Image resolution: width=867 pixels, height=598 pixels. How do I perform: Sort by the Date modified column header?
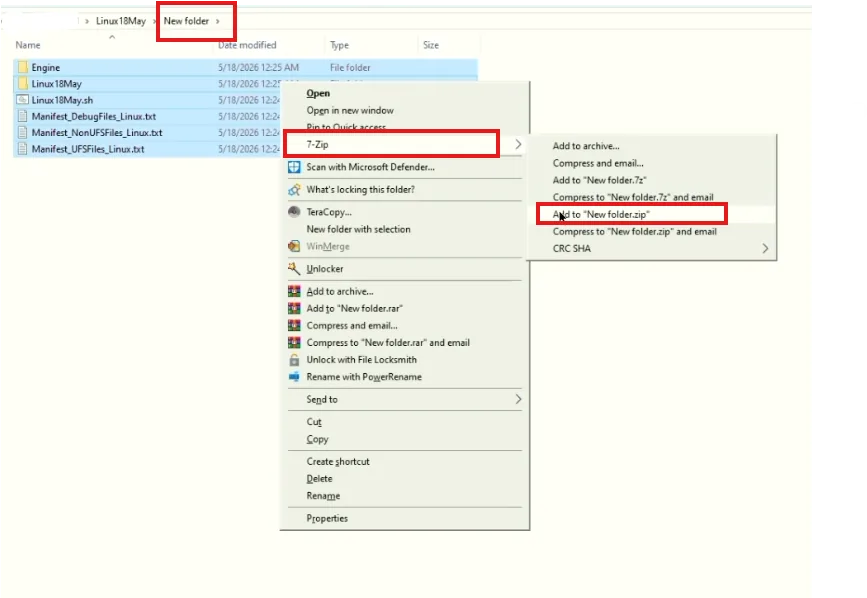pos(247,45)
